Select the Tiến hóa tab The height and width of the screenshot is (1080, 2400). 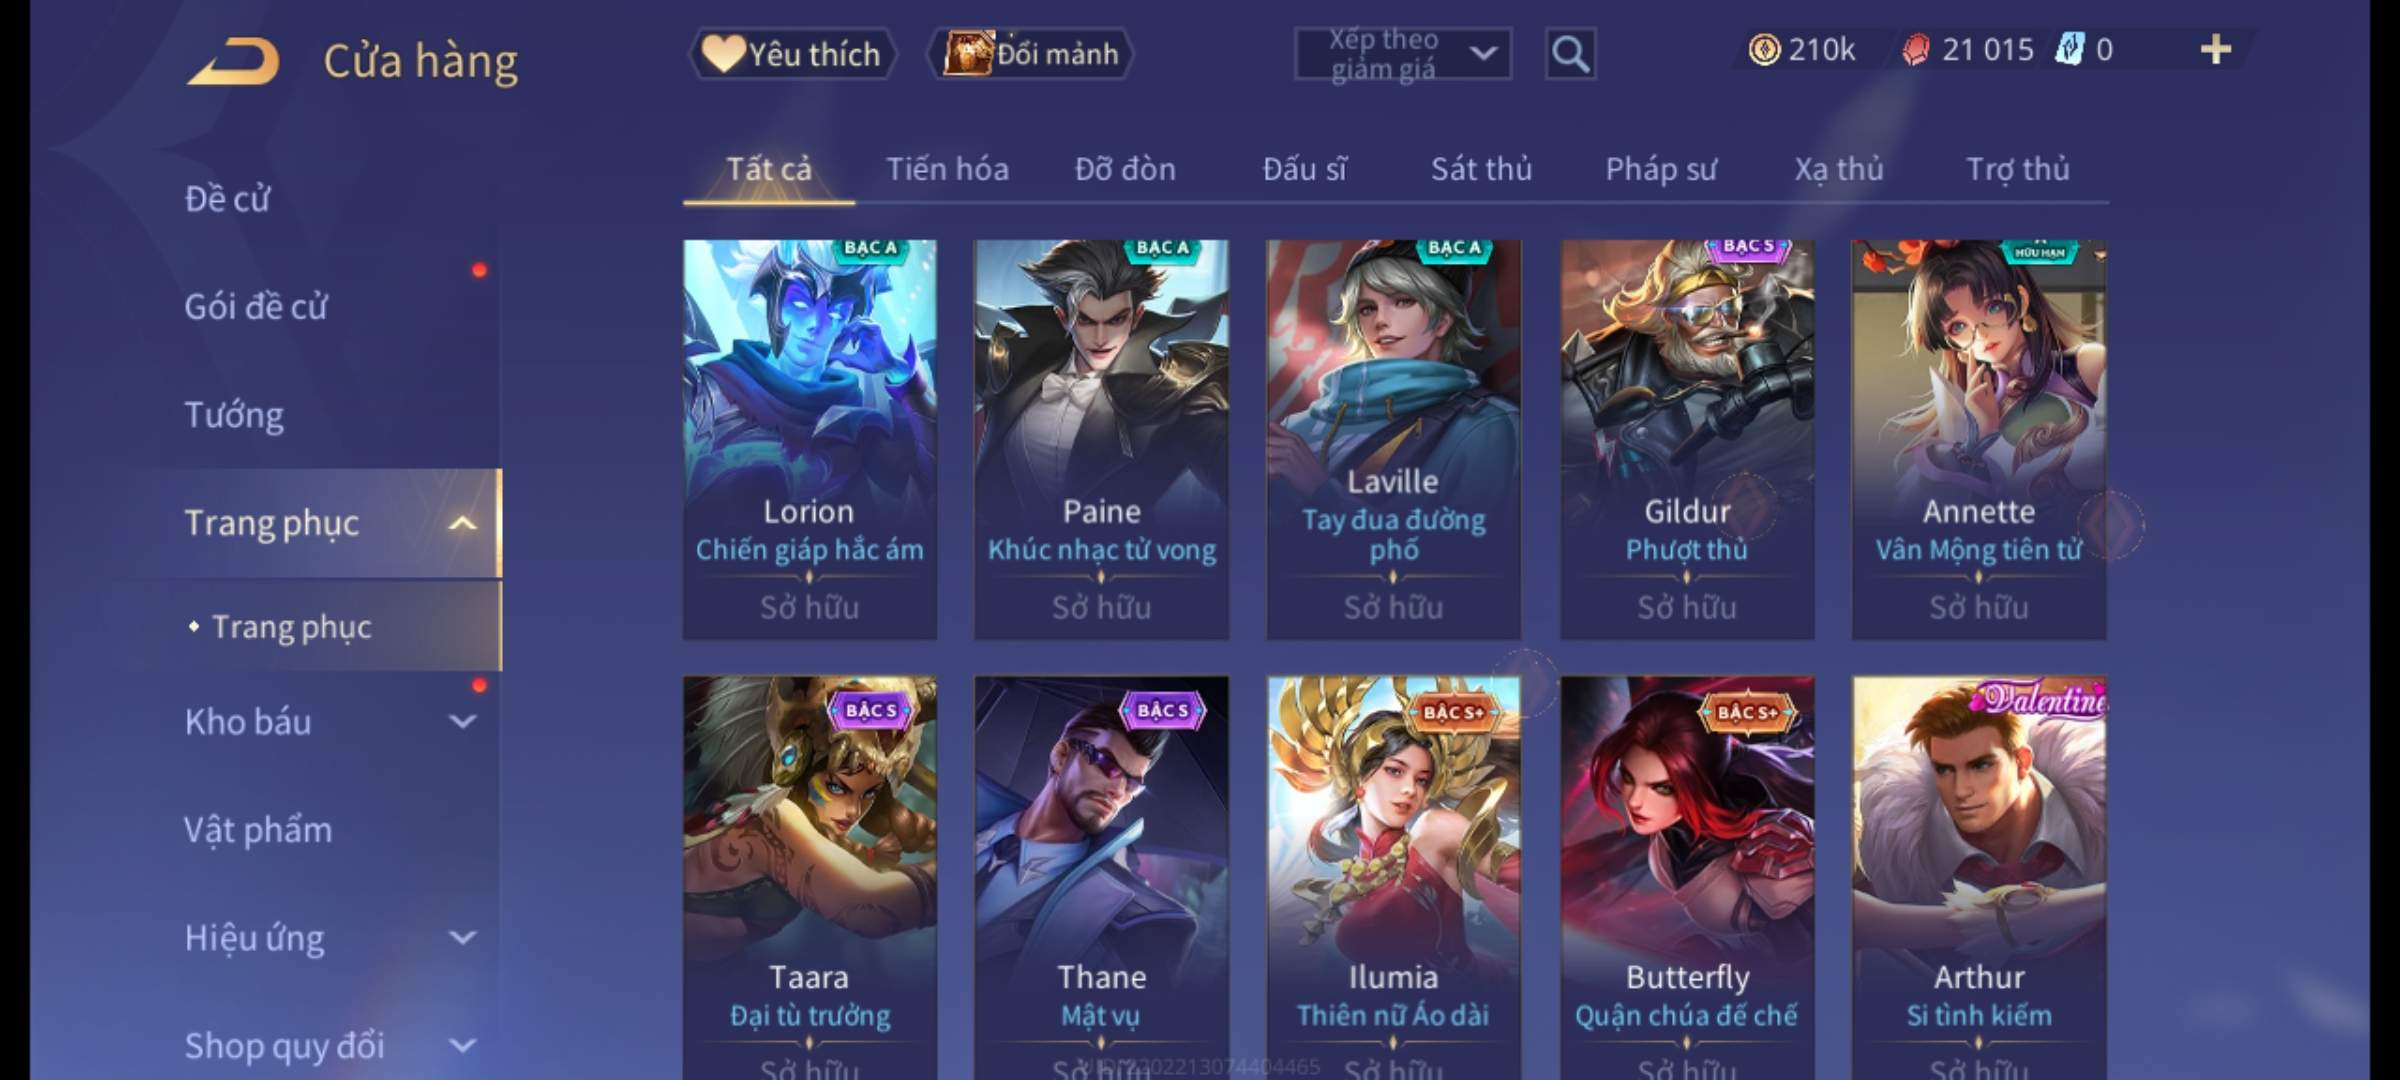(947, 169)
